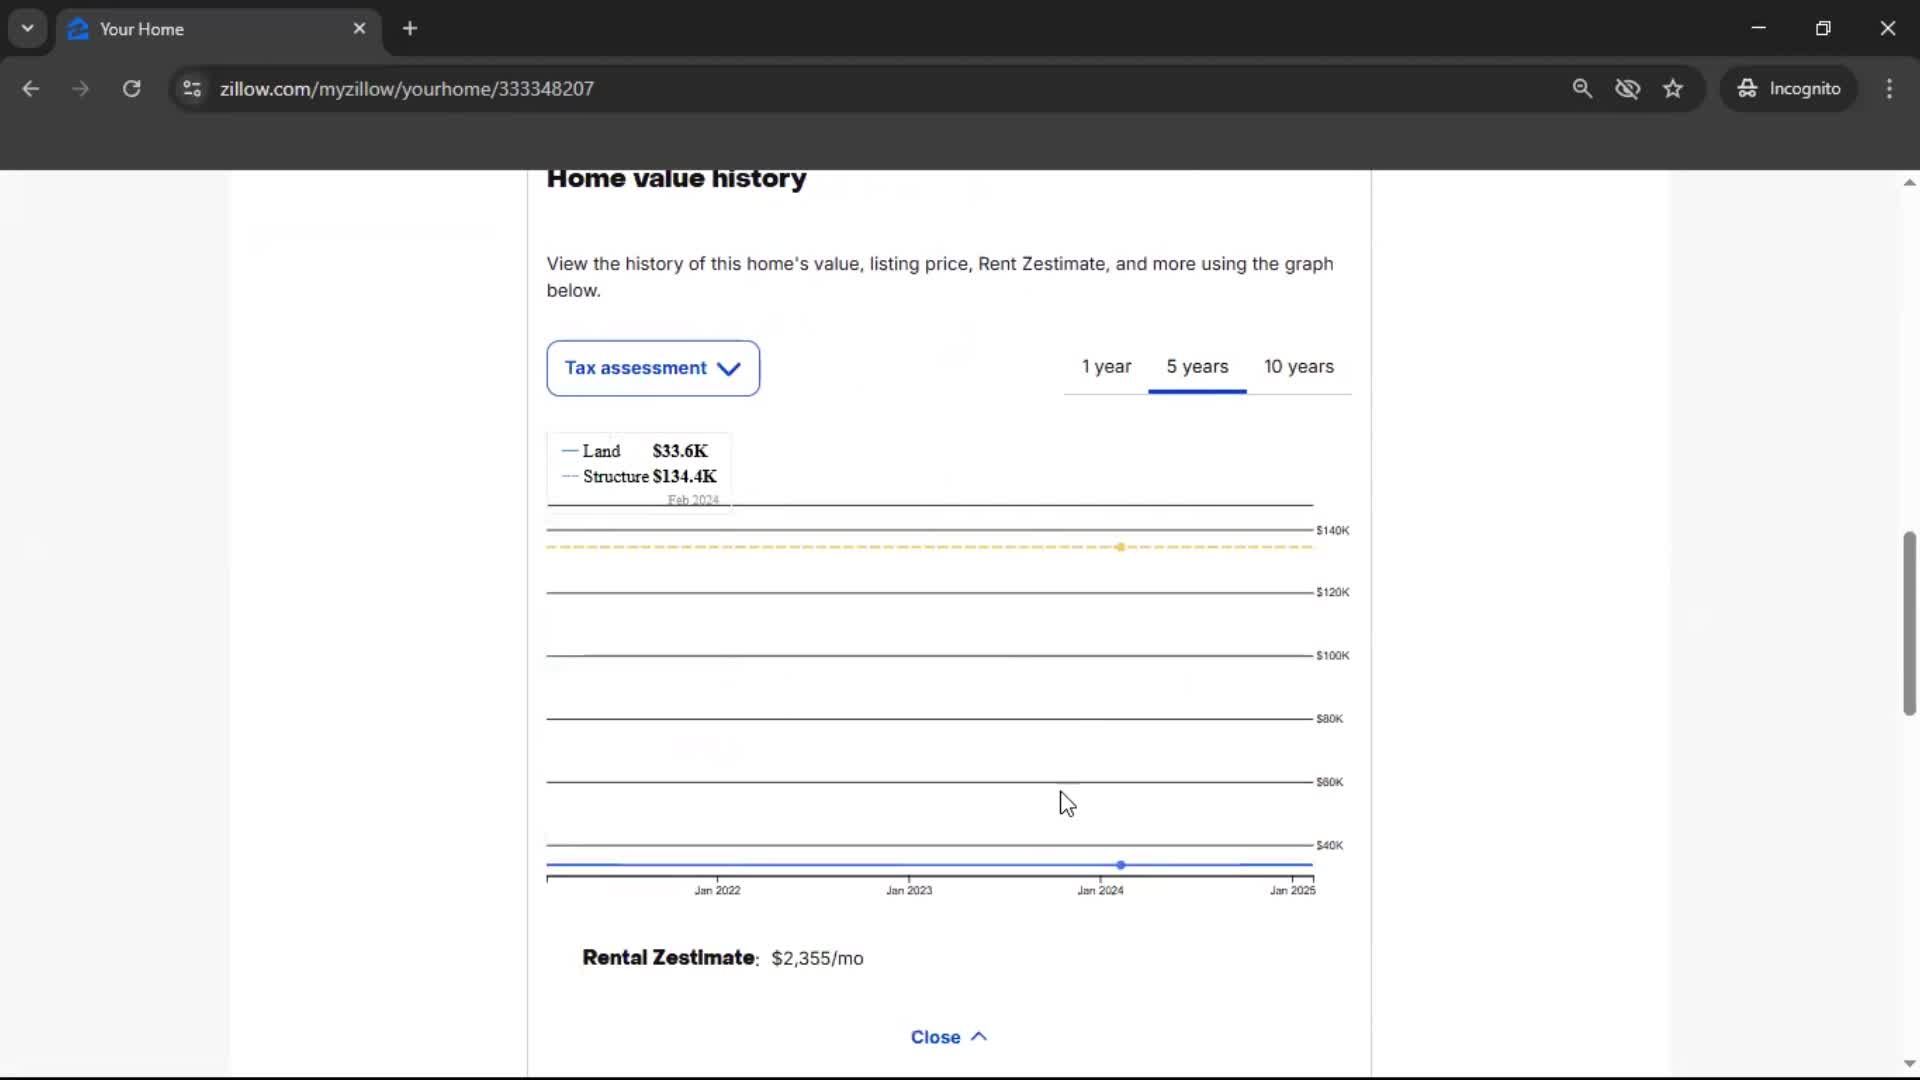Click the third-party cookies blocked eye icon
Viewport: 1920px width, 1080px height.
pos(1628,88)
